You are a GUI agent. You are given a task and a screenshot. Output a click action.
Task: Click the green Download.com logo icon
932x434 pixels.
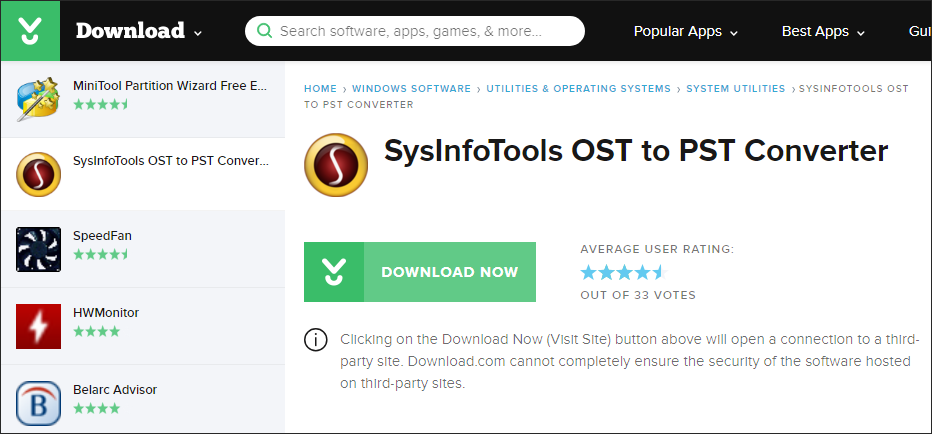[x=30, y=30]
